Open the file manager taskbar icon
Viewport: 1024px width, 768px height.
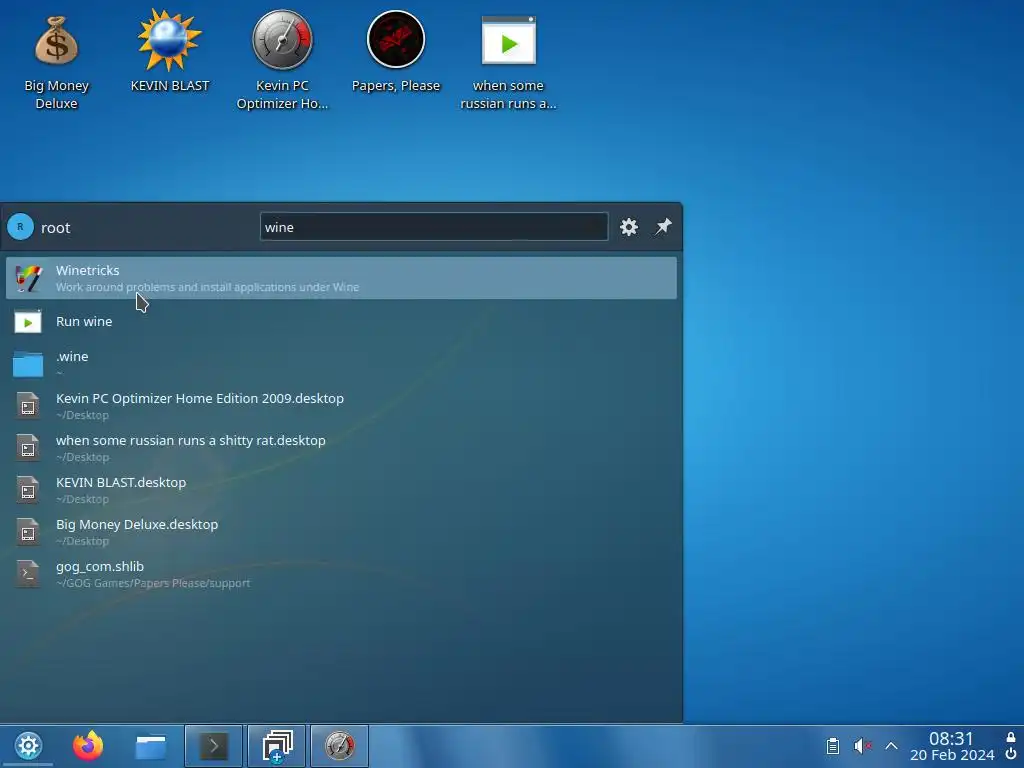(150, 746)
